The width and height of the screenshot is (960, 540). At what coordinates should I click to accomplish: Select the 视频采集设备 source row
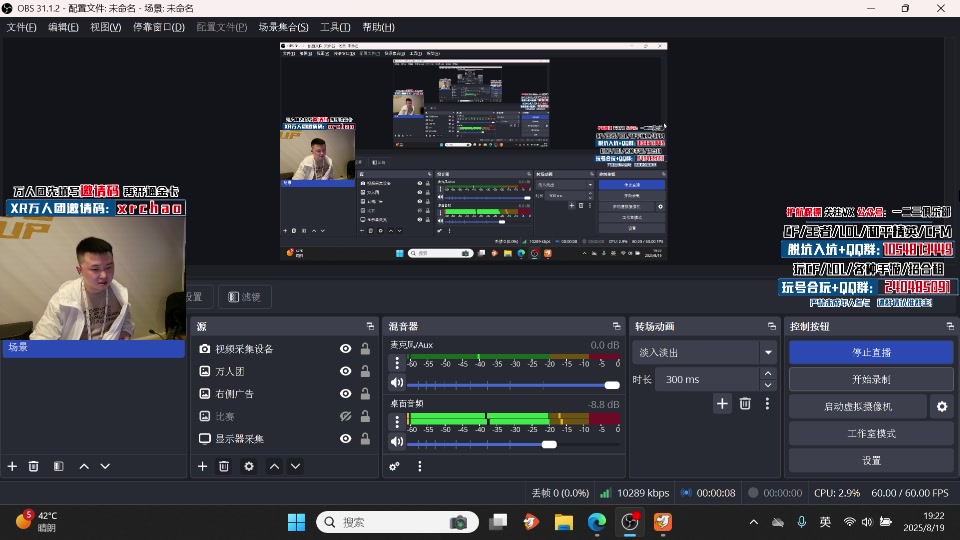pos(284,348)
